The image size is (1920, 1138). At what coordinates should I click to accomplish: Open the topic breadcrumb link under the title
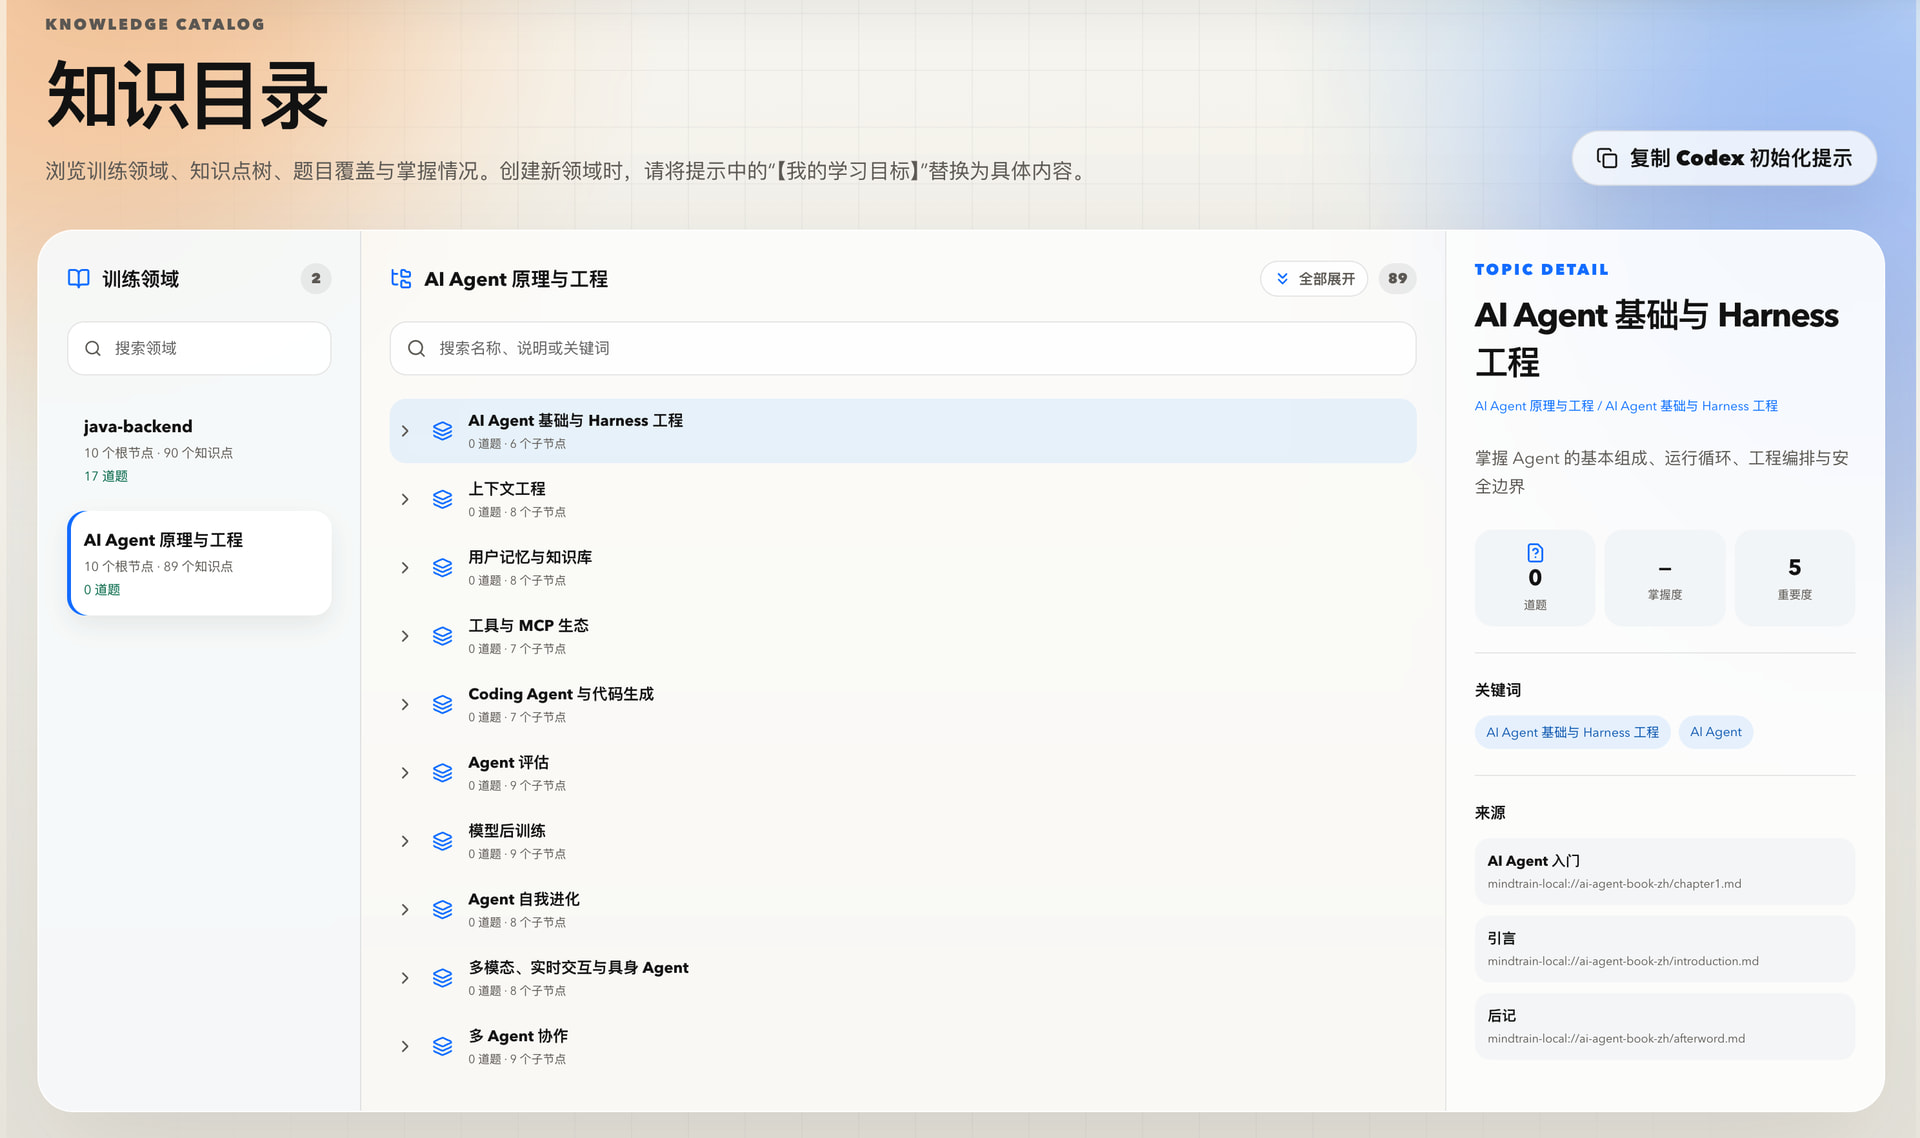1626,406
